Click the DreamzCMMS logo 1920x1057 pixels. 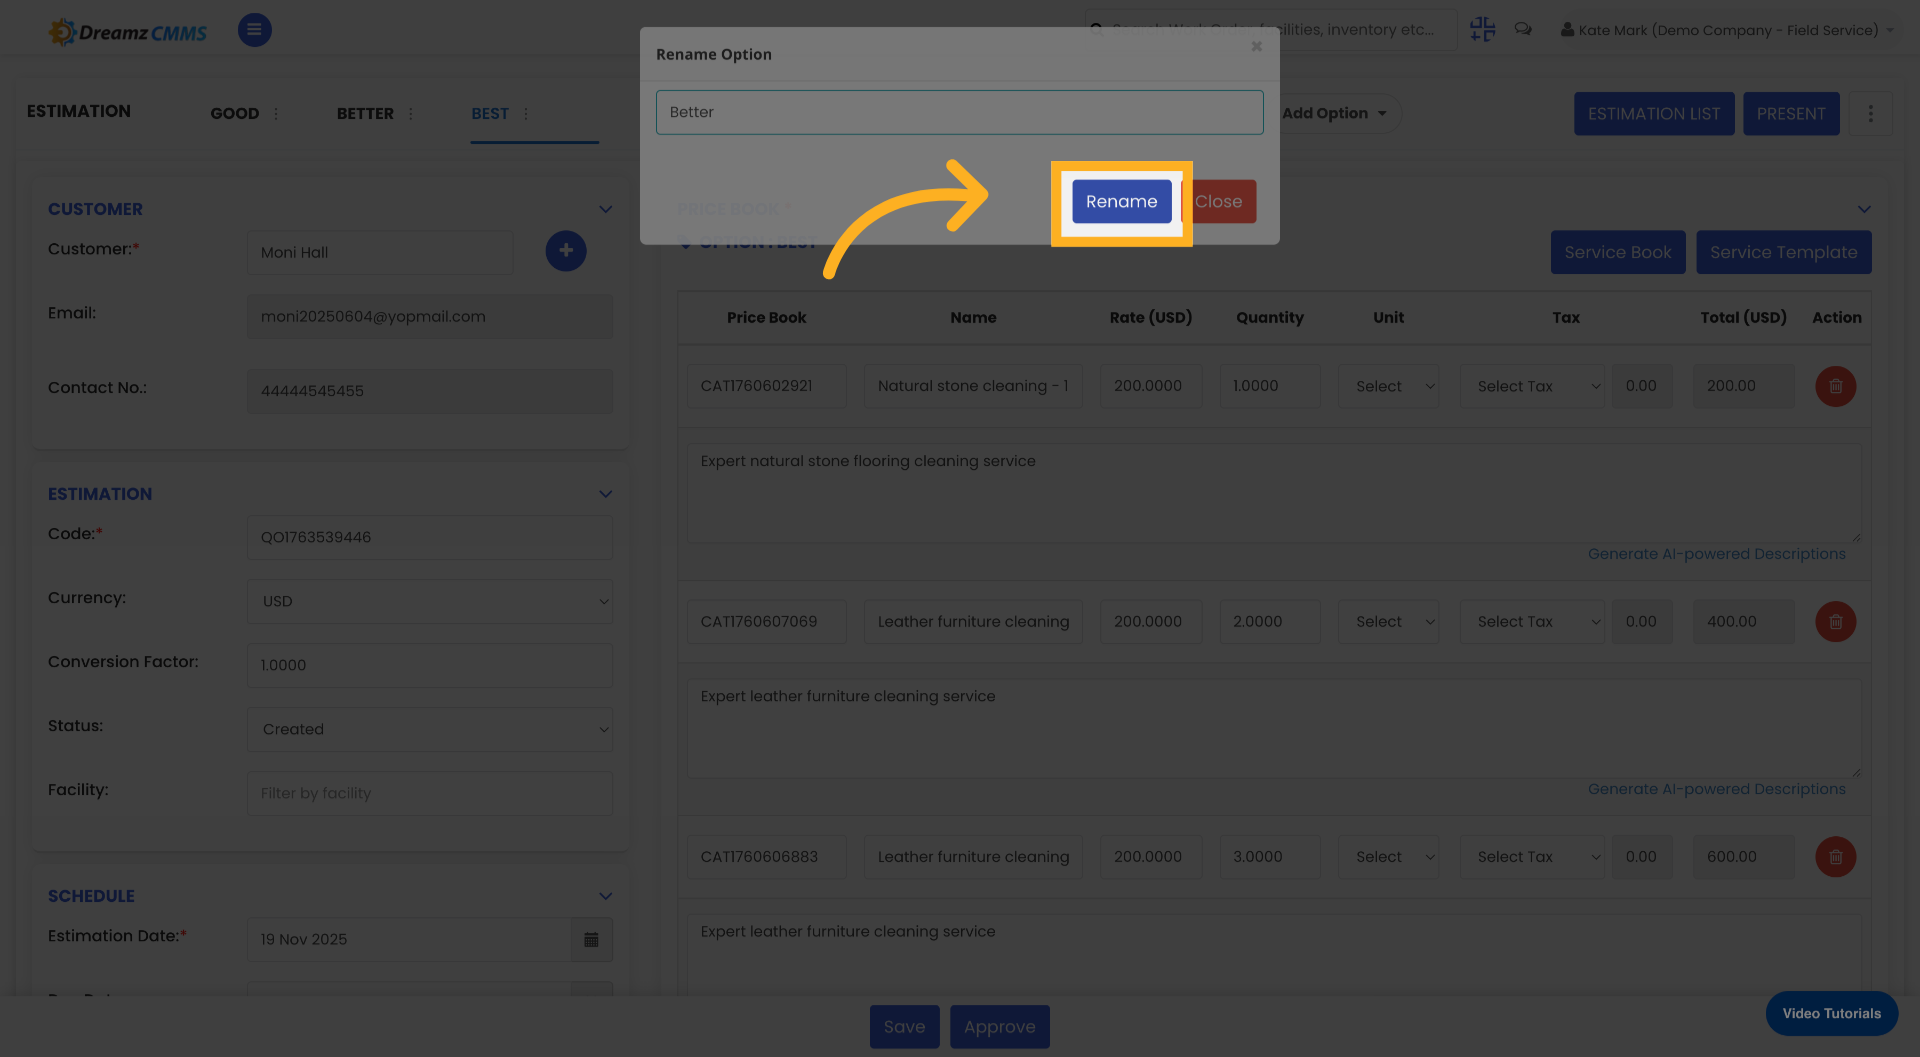pyautogui.click(x=128, y=32)
